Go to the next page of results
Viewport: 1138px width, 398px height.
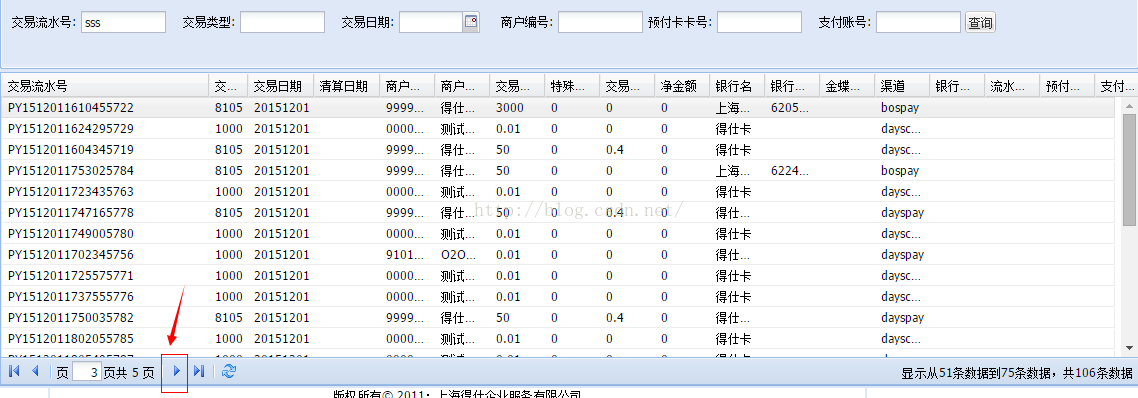tap(176, 372)
